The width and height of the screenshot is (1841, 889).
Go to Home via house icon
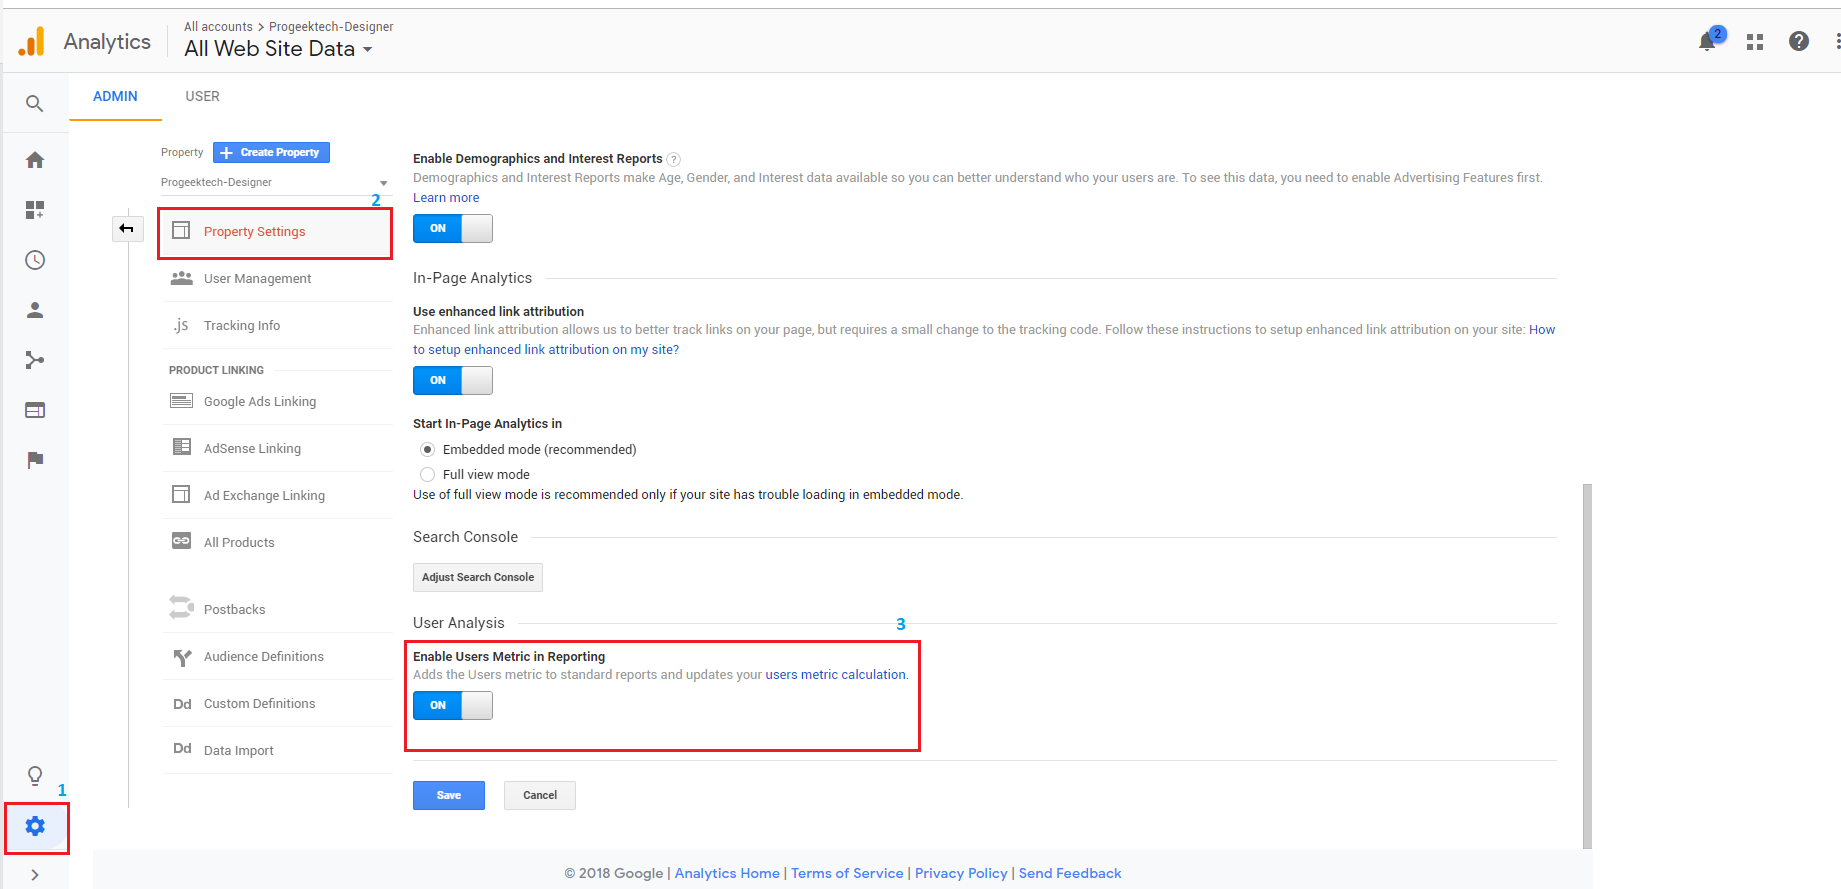tap(35, 160)
